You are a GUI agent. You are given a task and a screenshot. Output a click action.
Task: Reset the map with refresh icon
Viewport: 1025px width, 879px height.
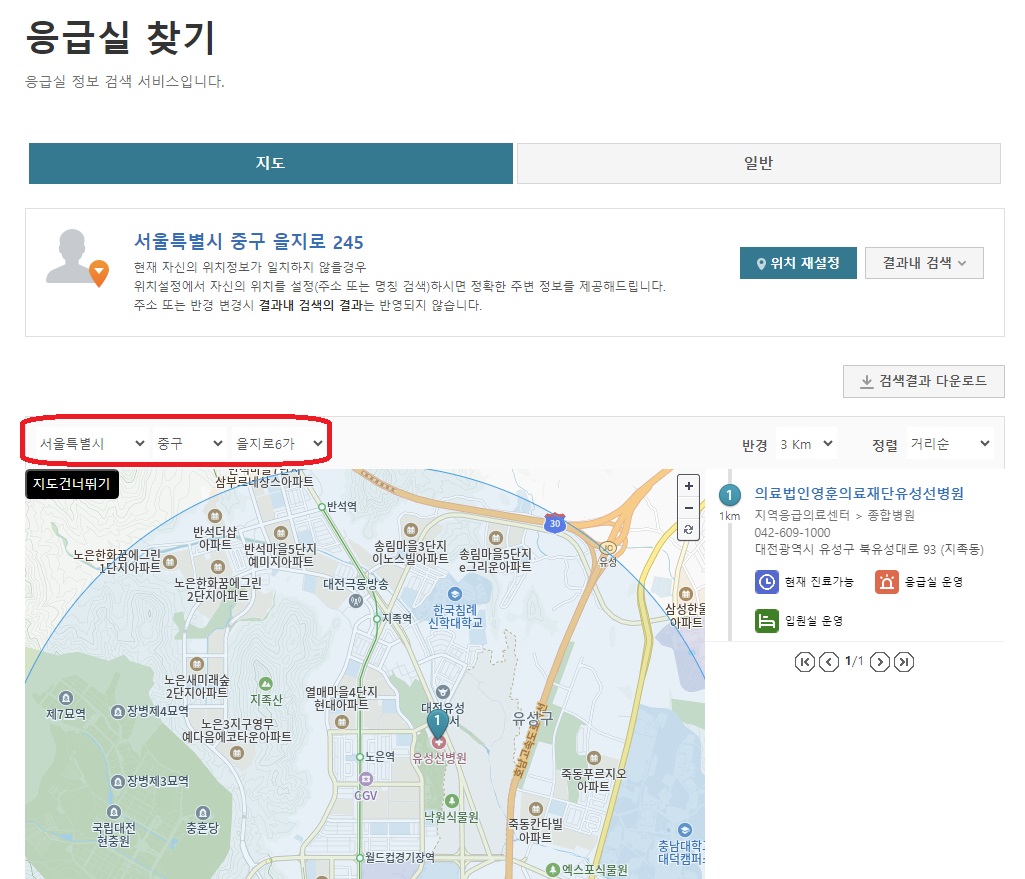[x=688, y=529]
